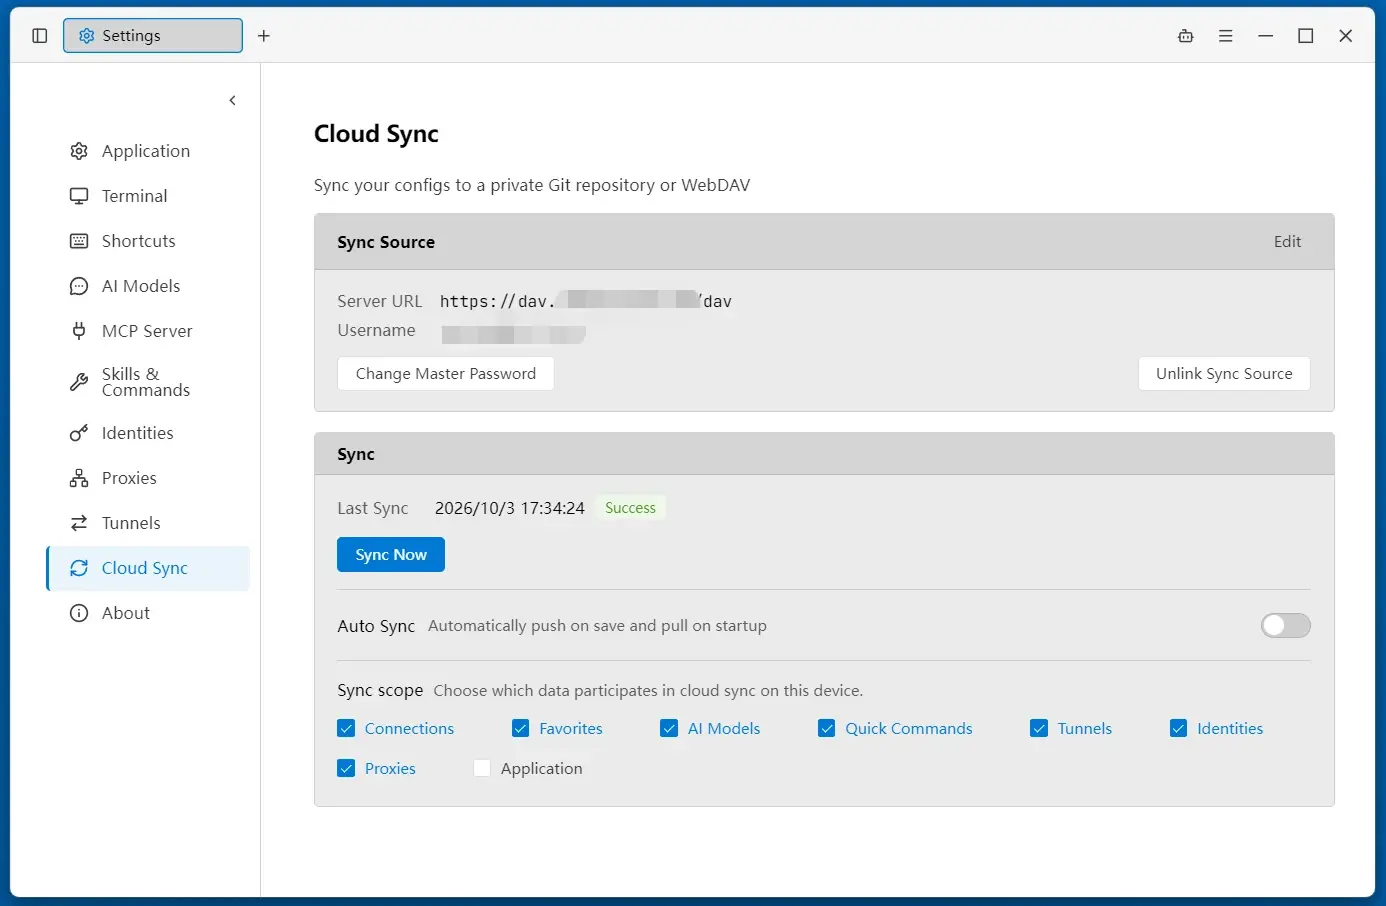1386x906 pixels.
Task: Click the About info icon
Action: (79, 613)
